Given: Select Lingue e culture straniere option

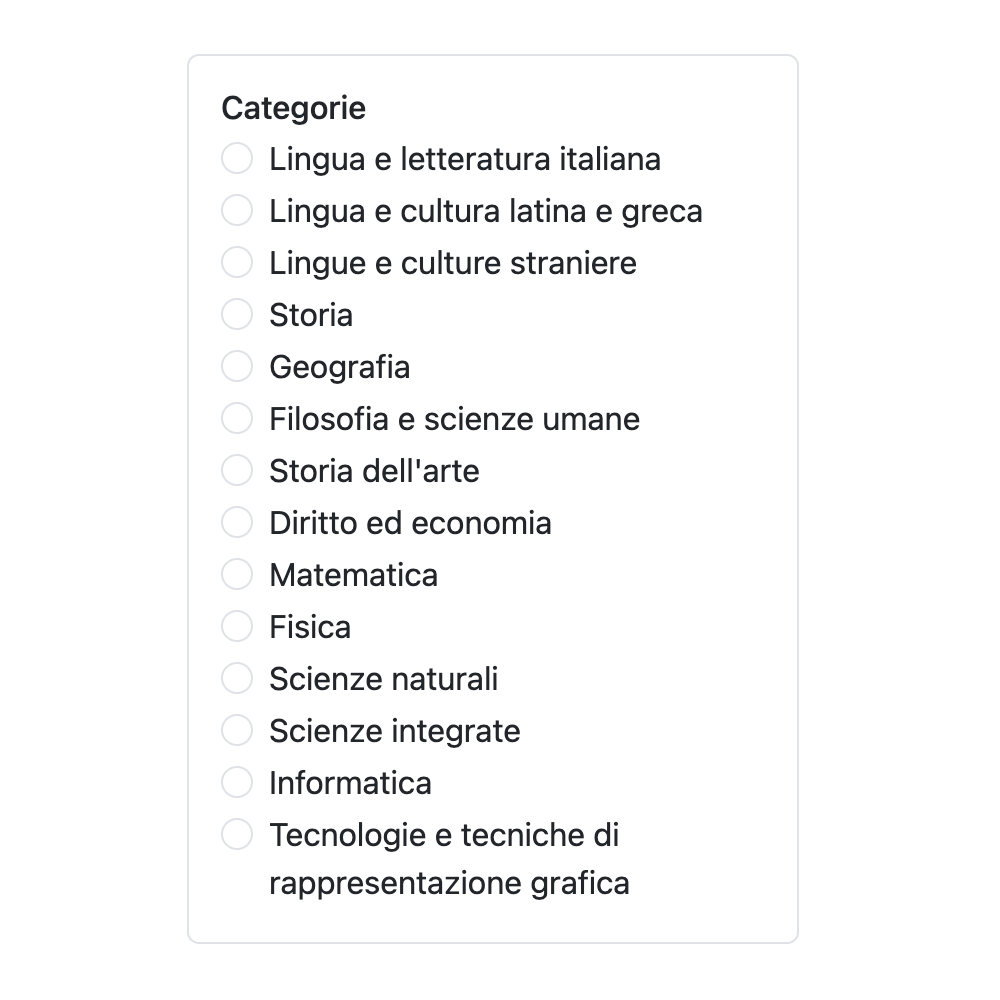Looking at the screenshot, I should [237, 262].
